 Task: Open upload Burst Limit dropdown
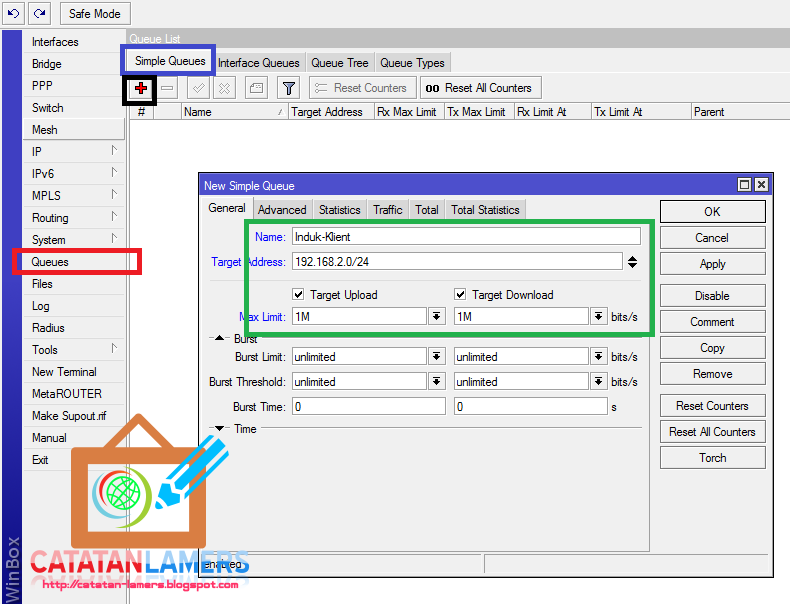tap(436, 357)
